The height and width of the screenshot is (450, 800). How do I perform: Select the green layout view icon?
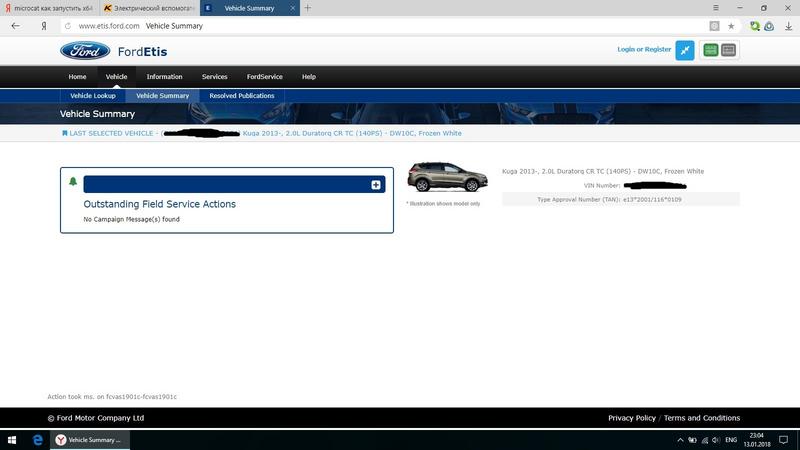pos(710,49)
